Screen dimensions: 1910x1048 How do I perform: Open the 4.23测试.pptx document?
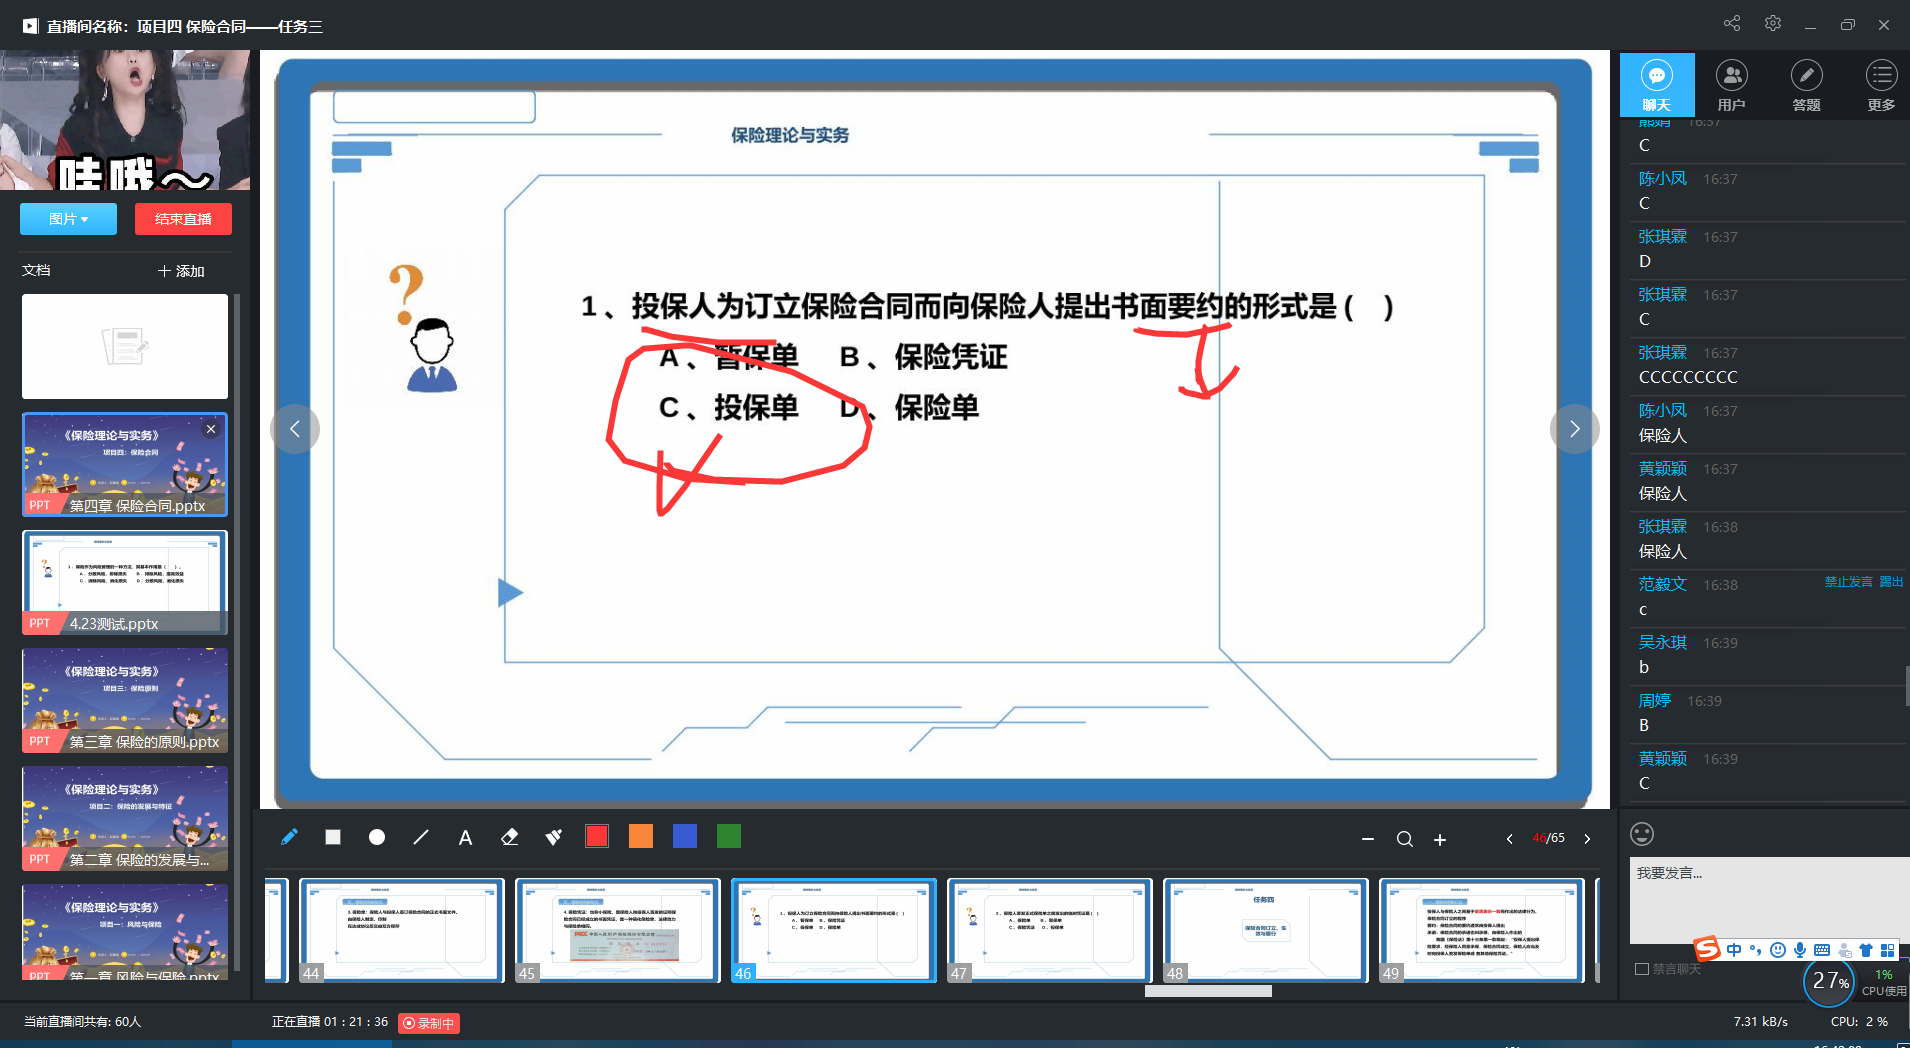click(x=125, y=583)
